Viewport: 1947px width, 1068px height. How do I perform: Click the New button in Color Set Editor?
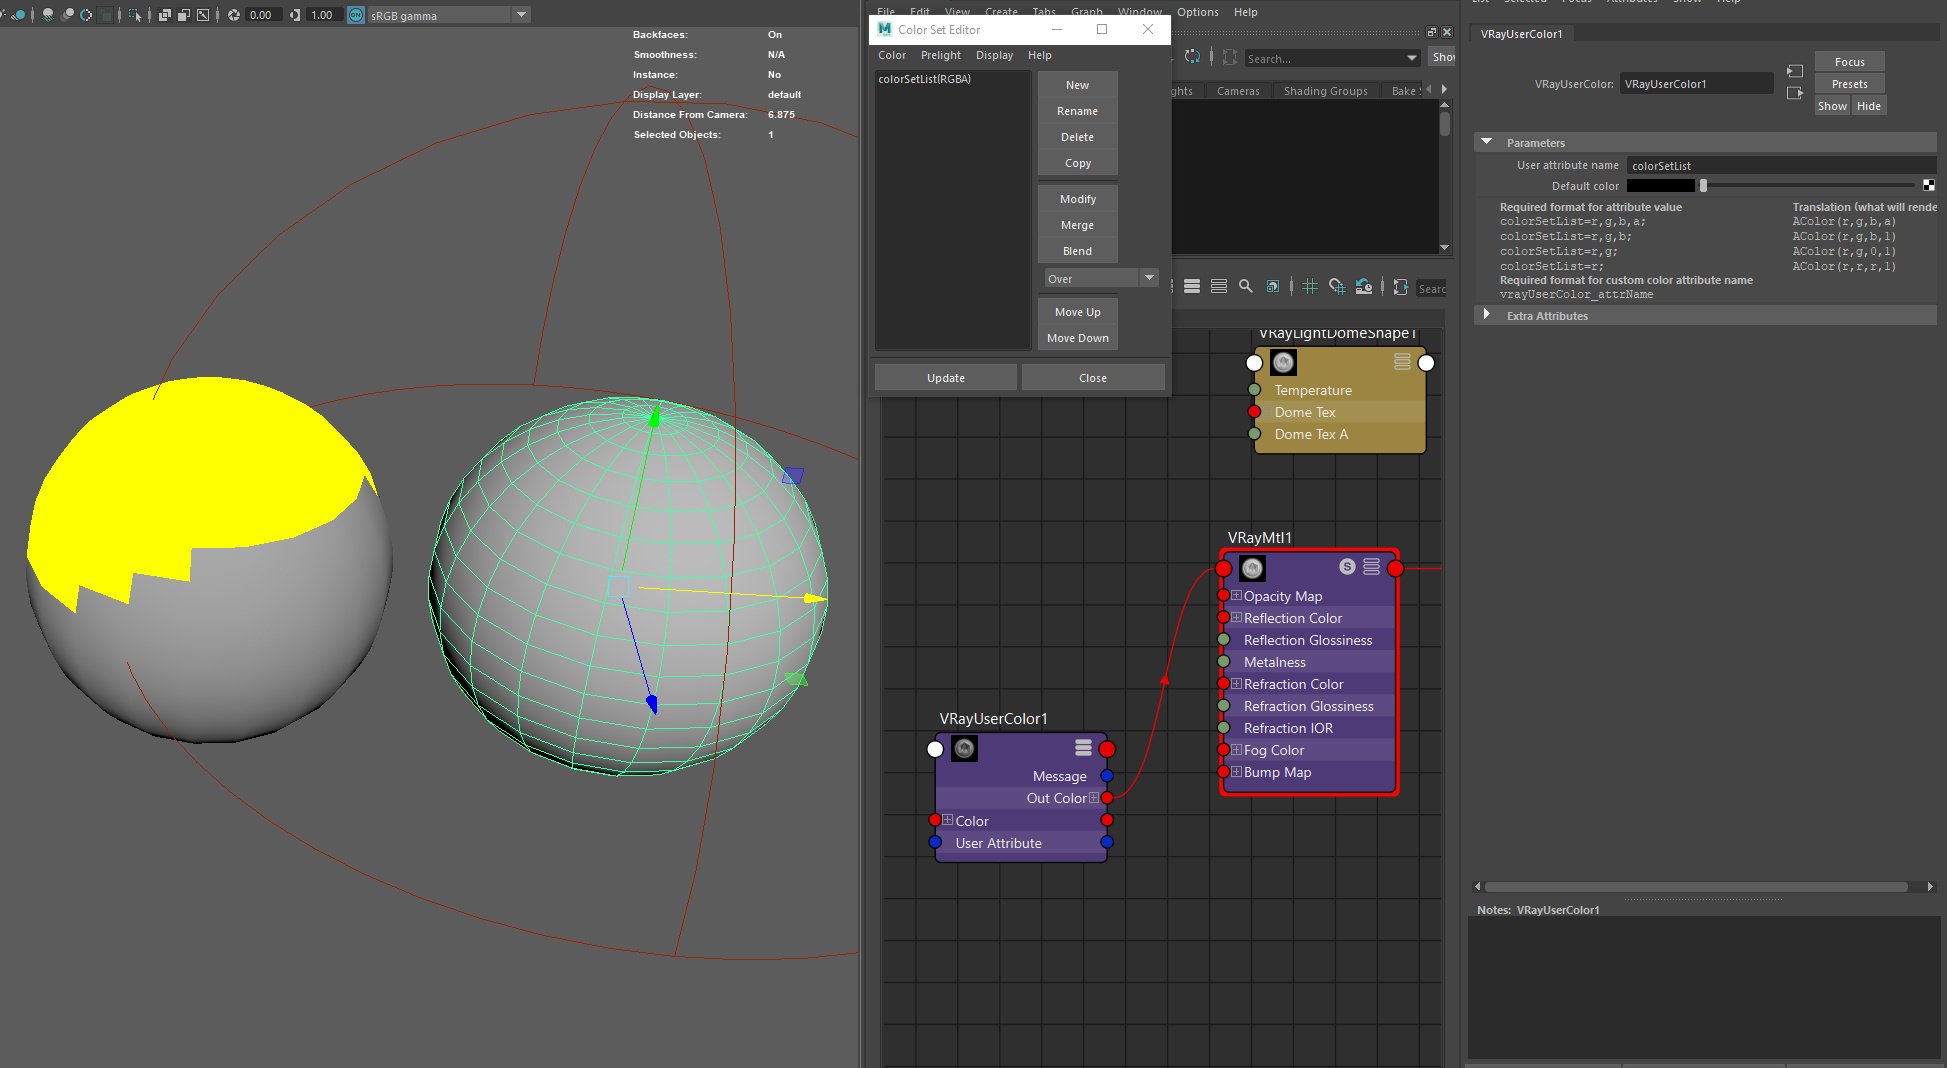coord(1077,85)
